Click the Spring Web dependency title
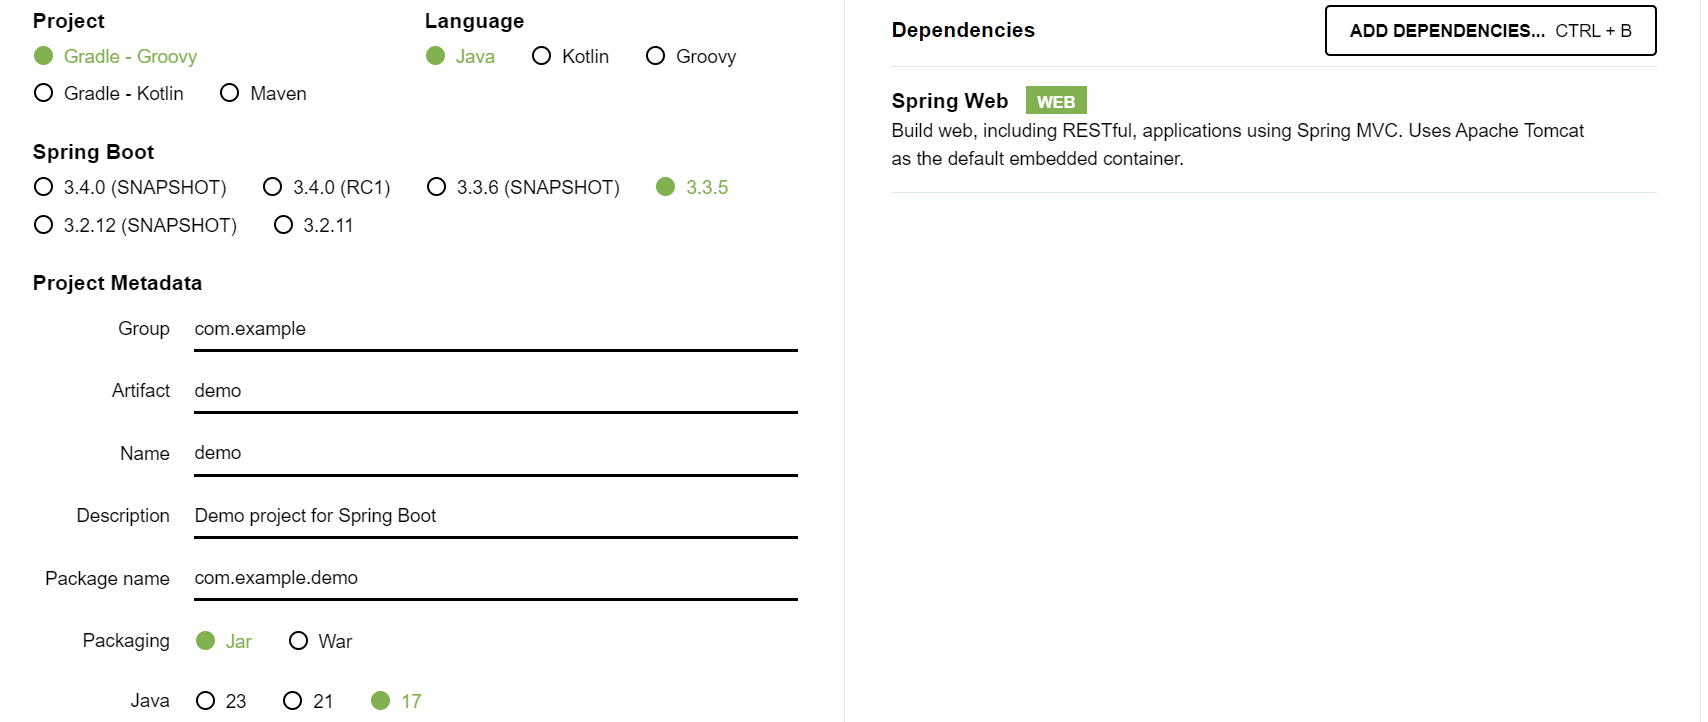Viewport: 1708px width, 722px height. (949, 100)
